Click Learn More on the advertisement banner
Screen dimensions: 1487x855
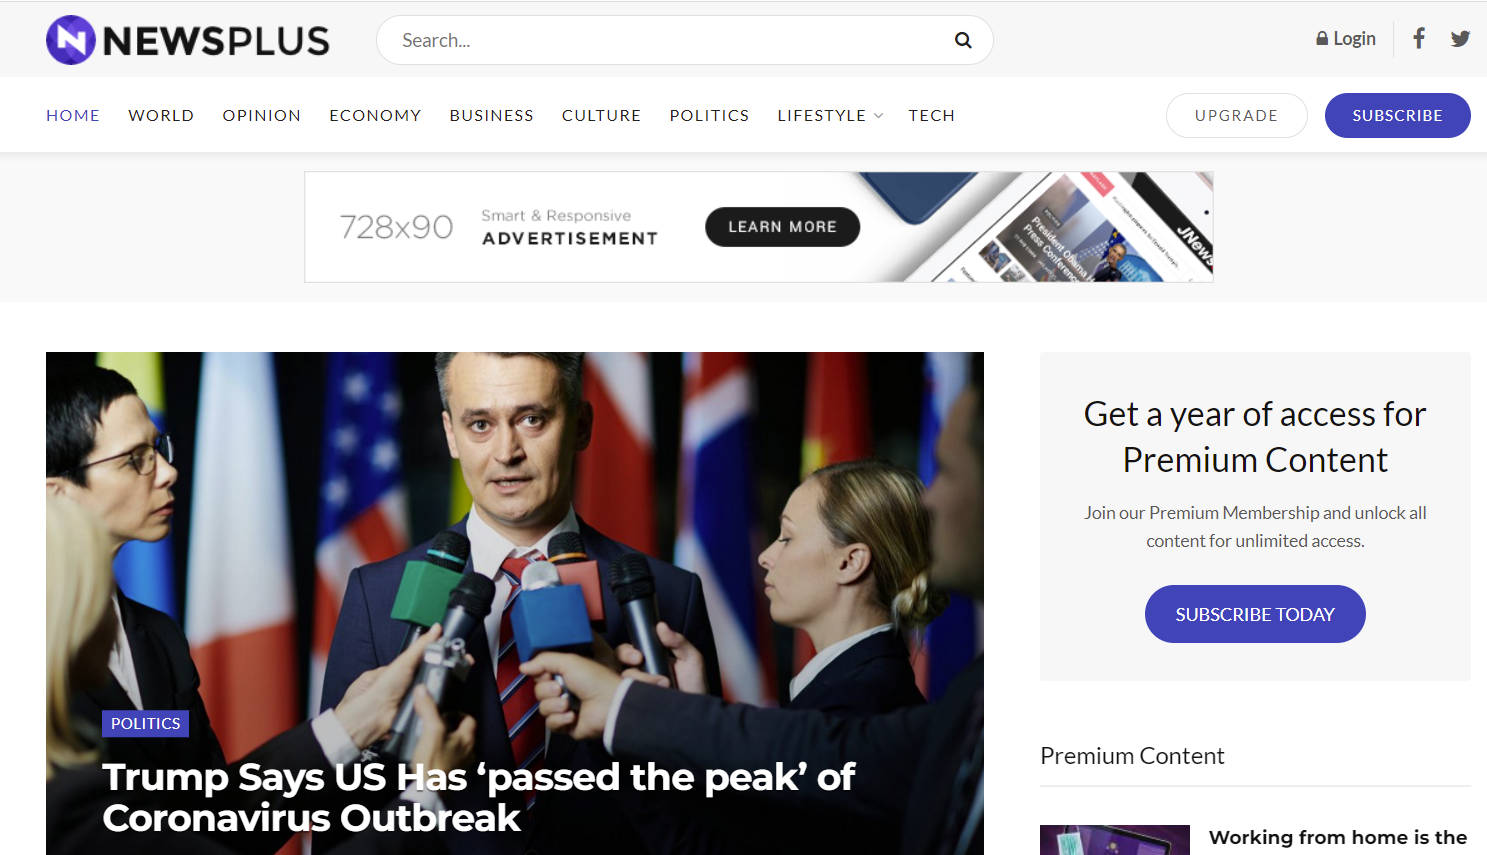click(x=782, y=227)
